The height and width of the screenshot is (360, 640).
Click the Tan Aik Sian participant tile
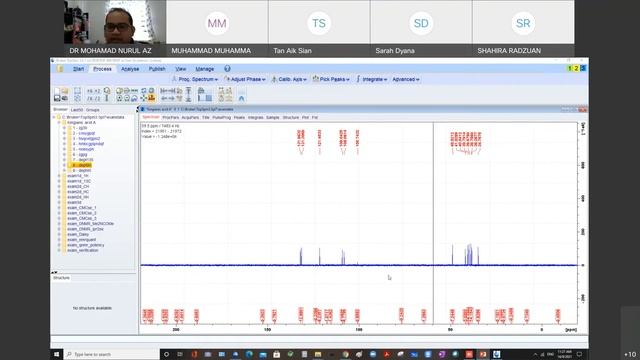point(319,28)
